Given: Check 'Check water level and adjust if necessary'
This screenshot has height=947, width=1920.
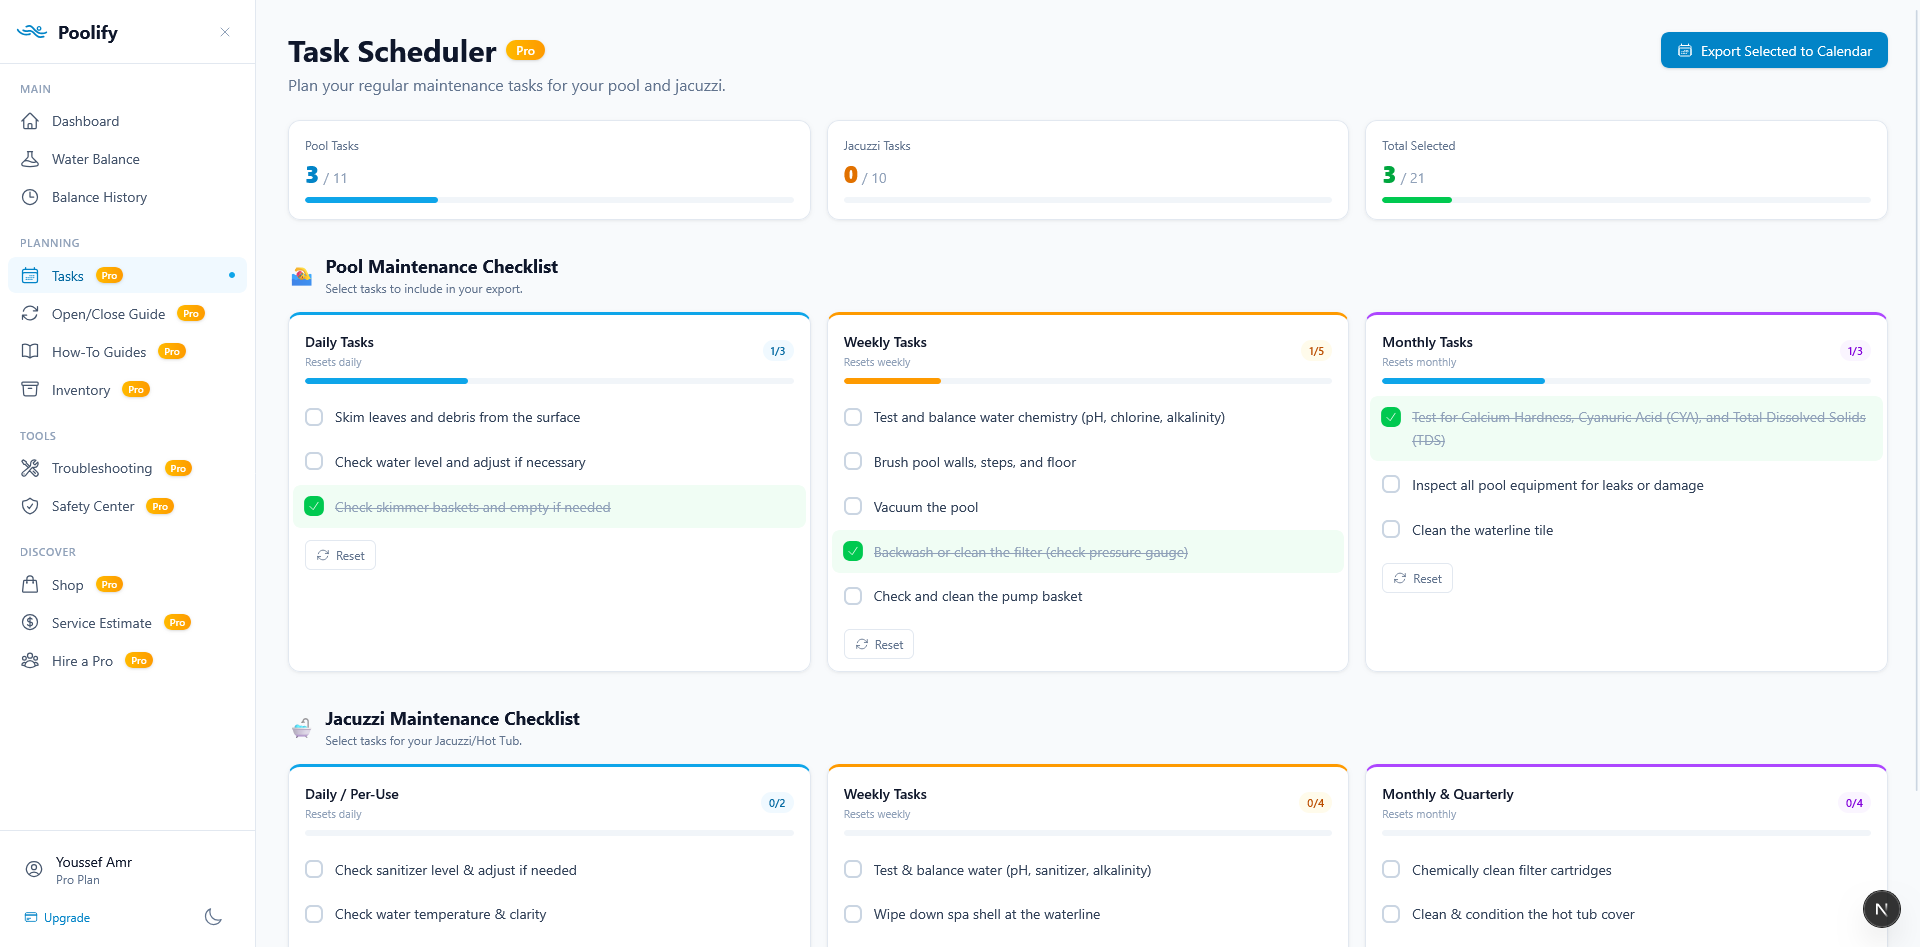Looking at the screenshot, I should tap(314, 461).
